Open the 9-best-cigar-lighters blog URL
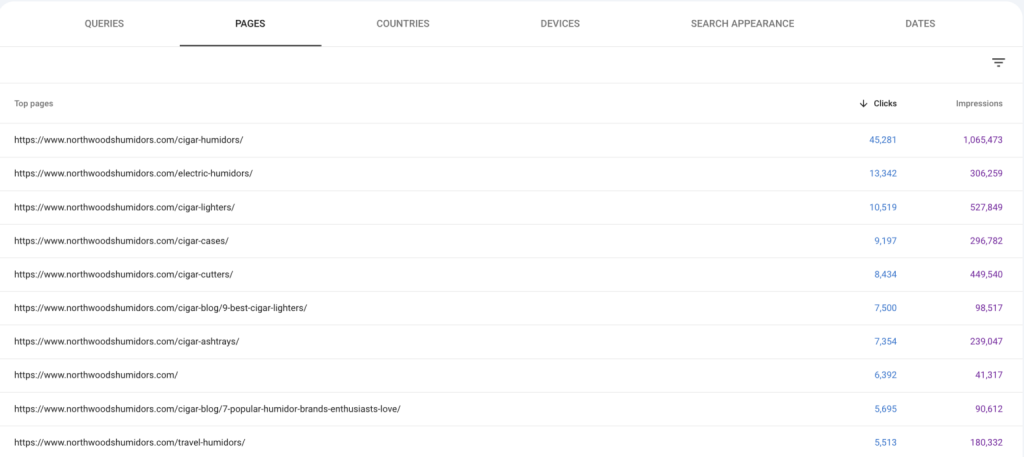1024x457 pixels. coord(161,308)
